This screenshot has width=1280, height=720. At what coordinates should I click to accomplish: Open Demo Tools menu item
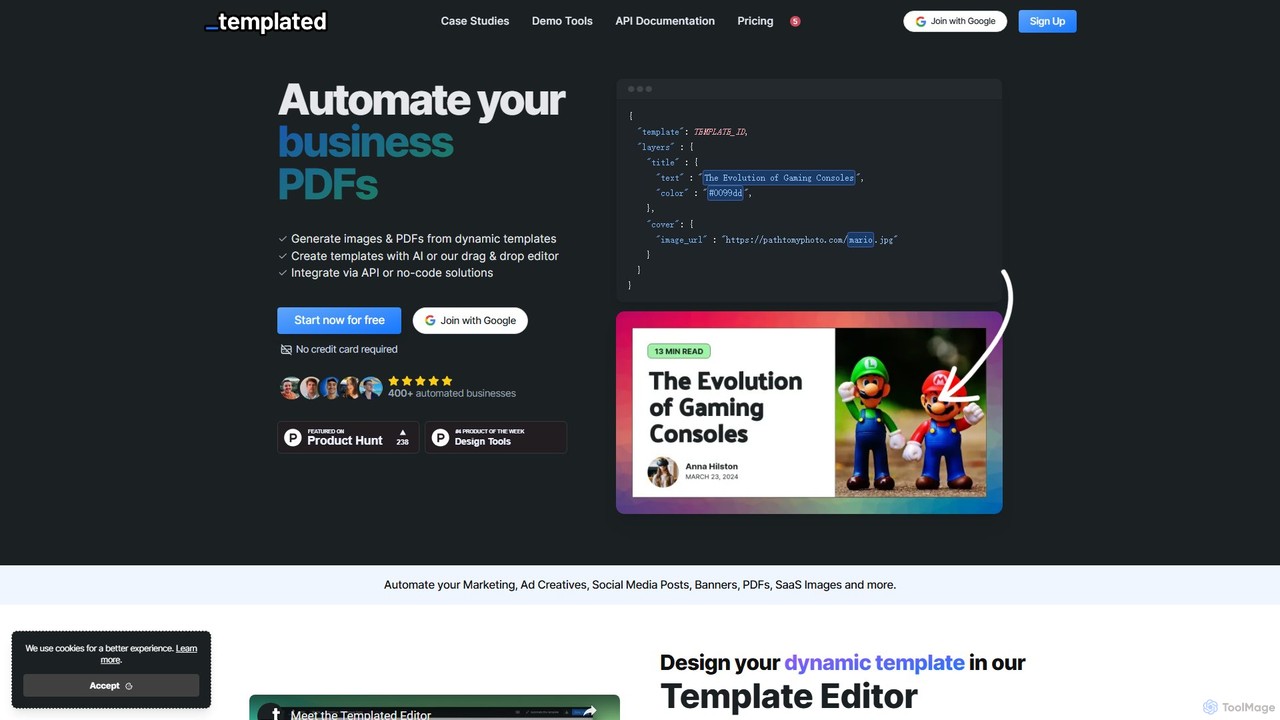tap(562, 21)
